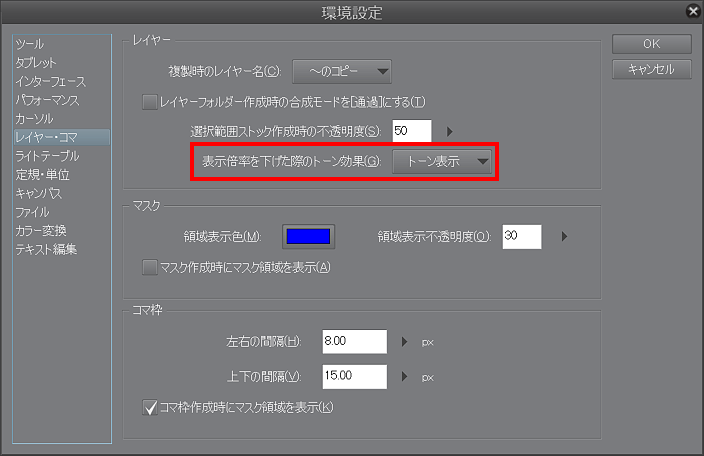The width and height of the screenshot is (704, 456).
Task: Click the OK button
Action: 651,44
